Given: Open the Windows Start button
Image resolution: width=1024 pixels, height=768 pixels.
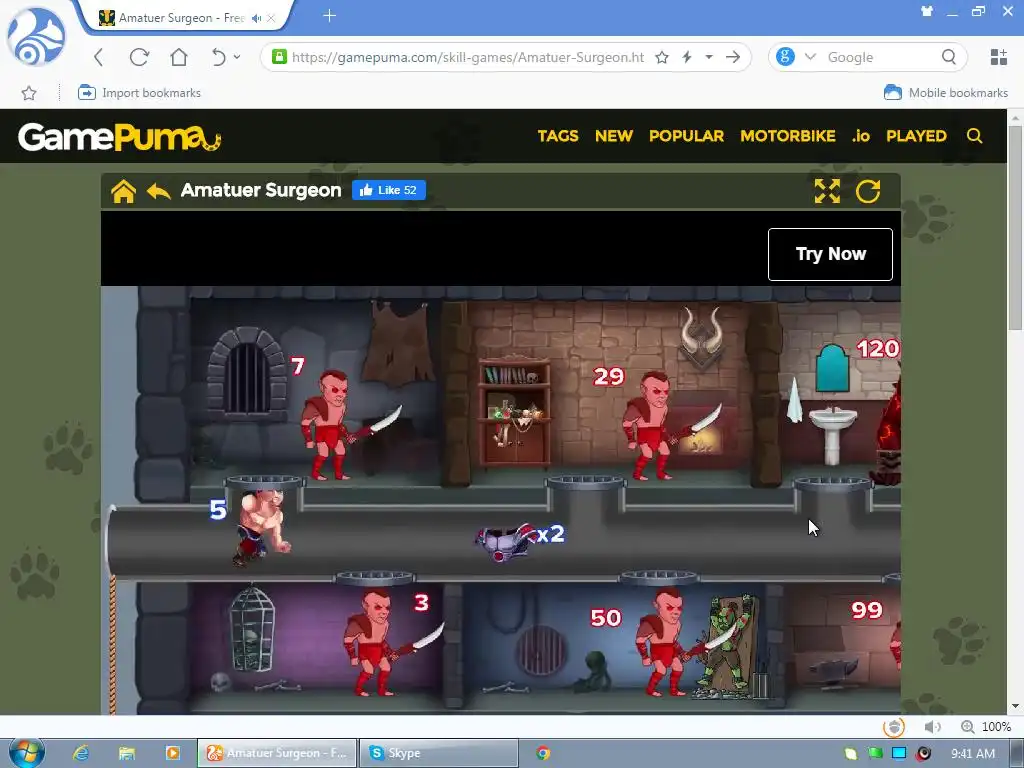Looking at the screenshot, I should 26,752.
